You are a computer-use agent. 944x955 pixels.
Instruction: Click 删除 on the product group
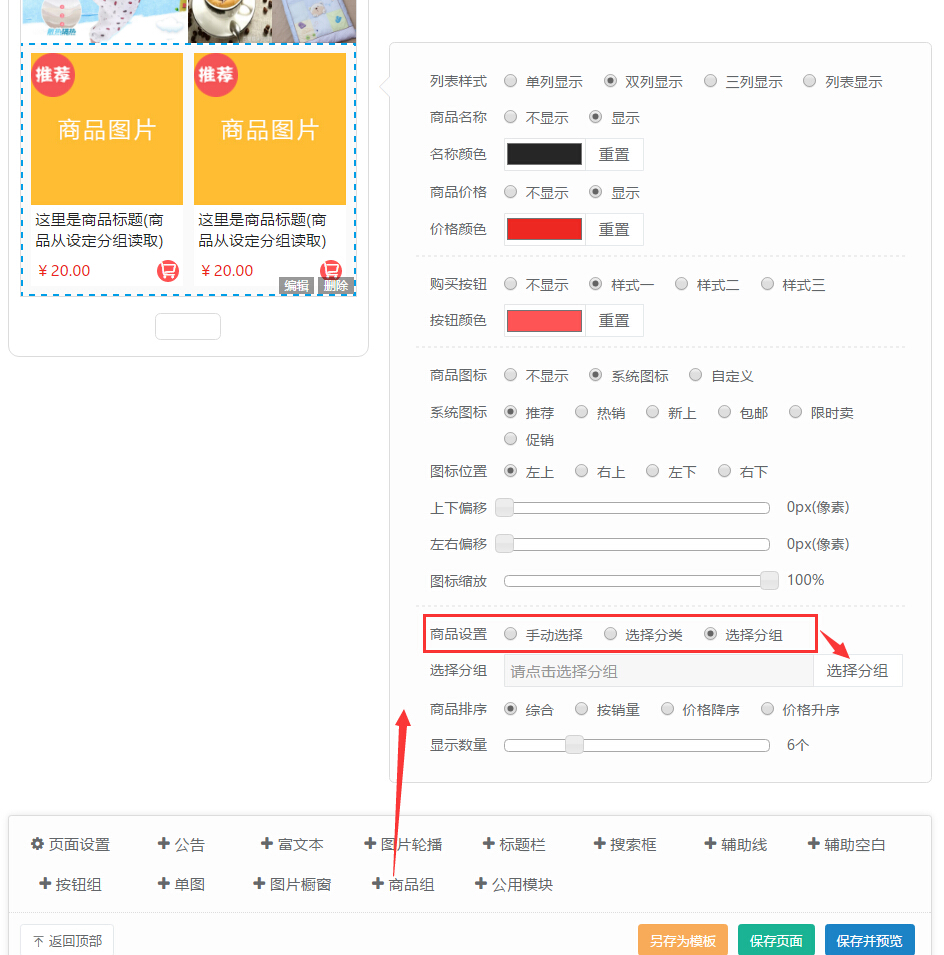[336, 286]
